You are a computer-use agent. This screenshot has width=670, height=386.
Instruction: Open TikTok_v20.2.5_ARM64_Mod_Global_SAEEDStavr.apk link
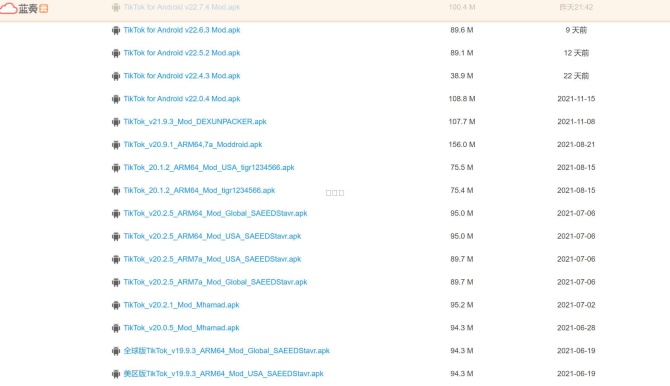(x=215, y=213)
